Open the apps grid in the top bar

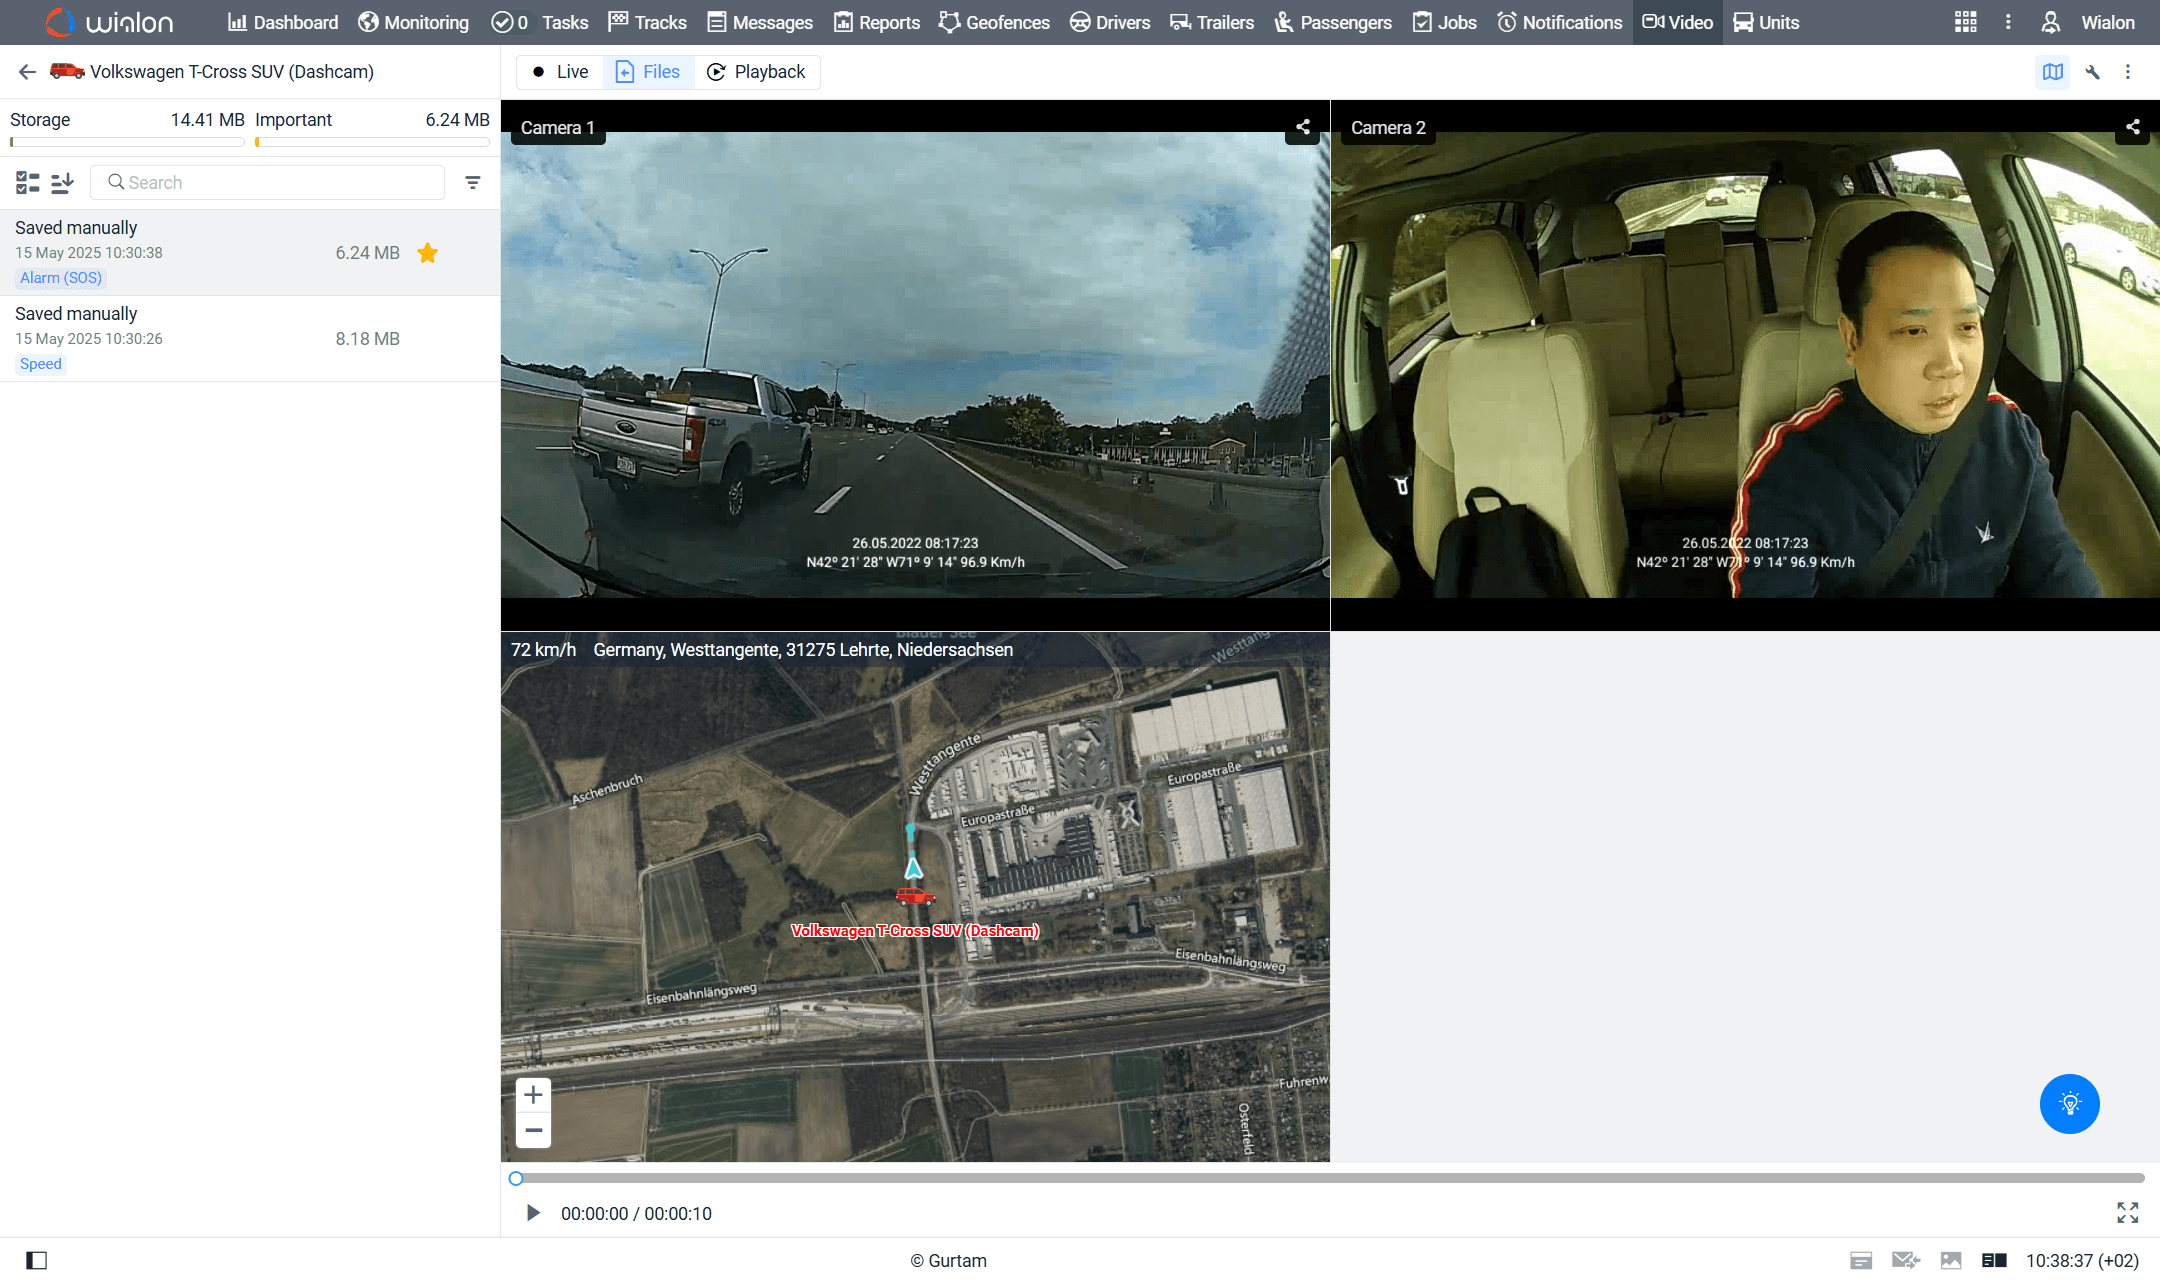(1965, 21)
